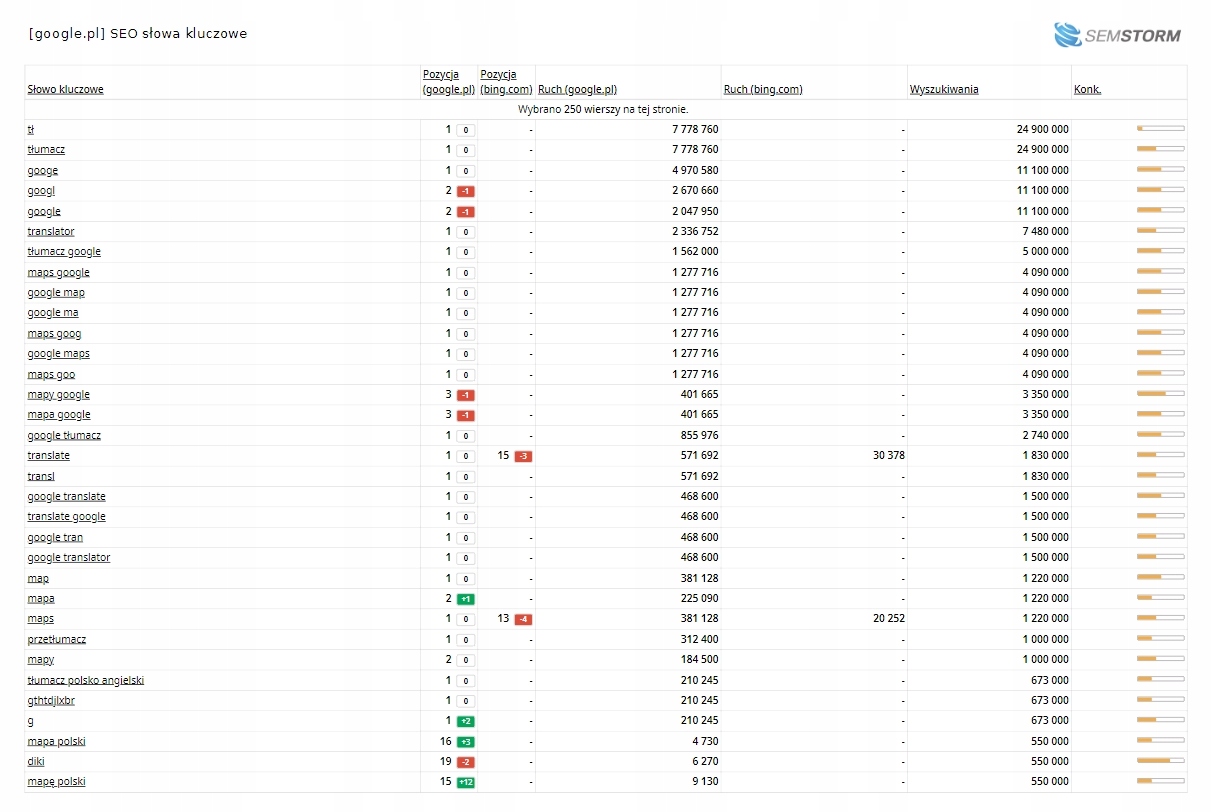The height and width of the screenshot is (812, 1212).
Task: Open keyword link 'mapy google'
Action: click(58, 395)
